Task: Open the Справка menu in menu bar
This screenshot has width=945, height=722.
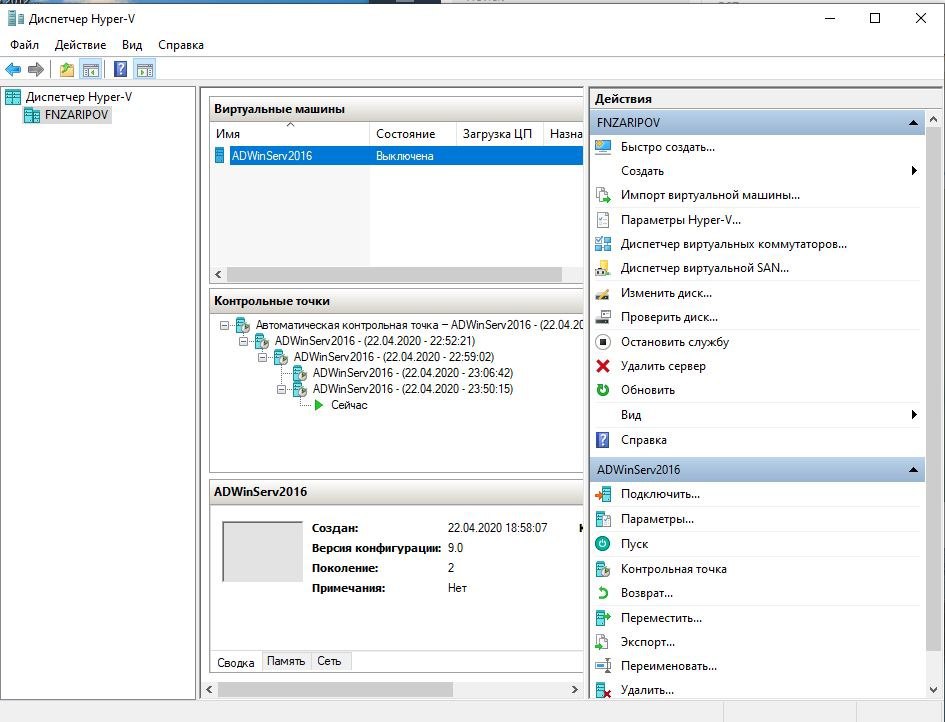Action: click(x=181, y=45)
